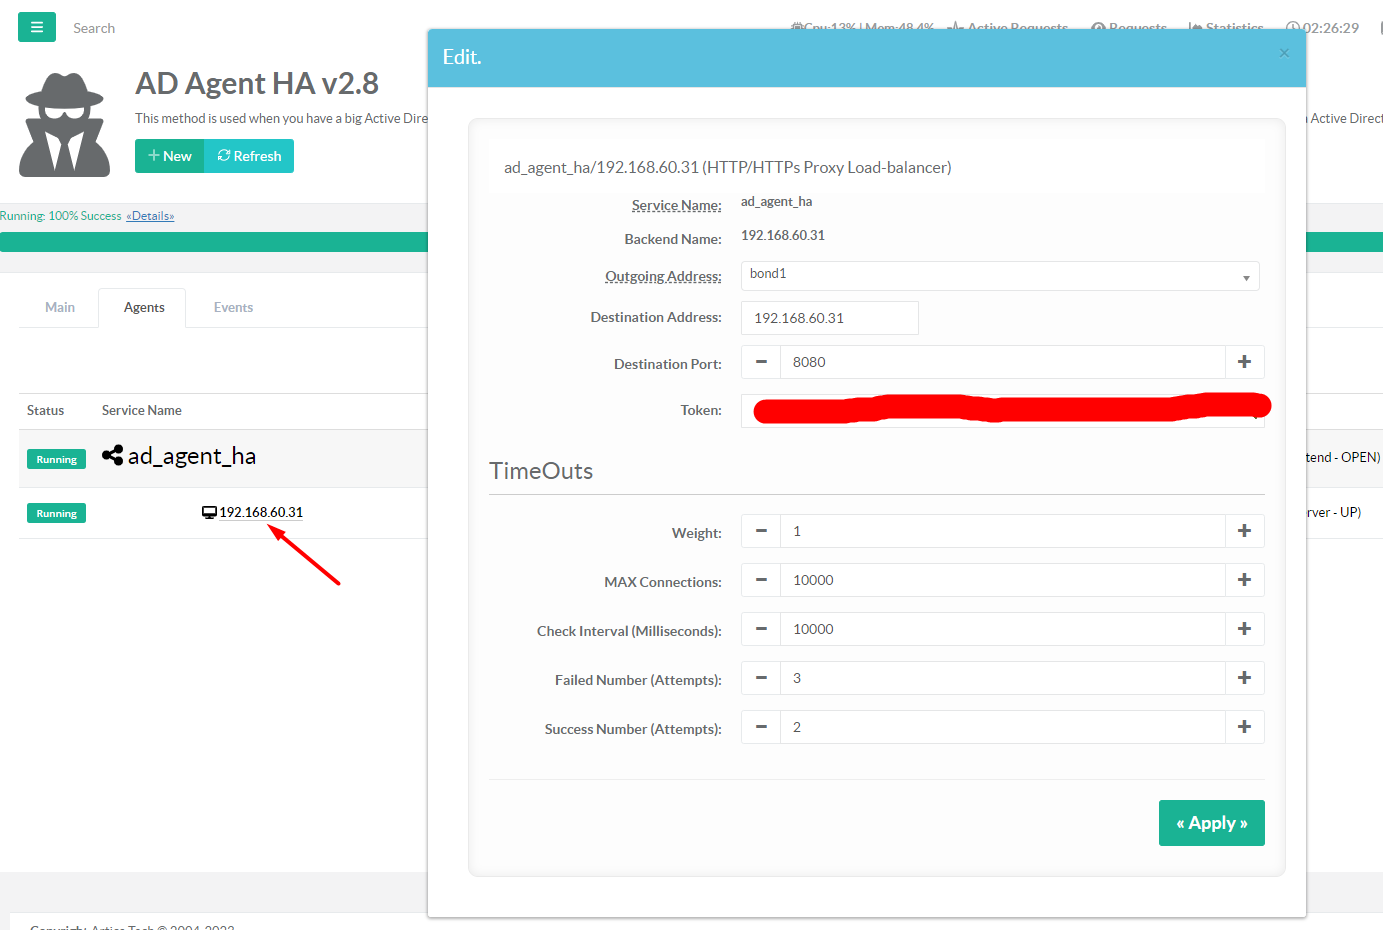Click the green New button
Screen dimensions: 1383x930
pyautogui.click(x=170, y=156)
